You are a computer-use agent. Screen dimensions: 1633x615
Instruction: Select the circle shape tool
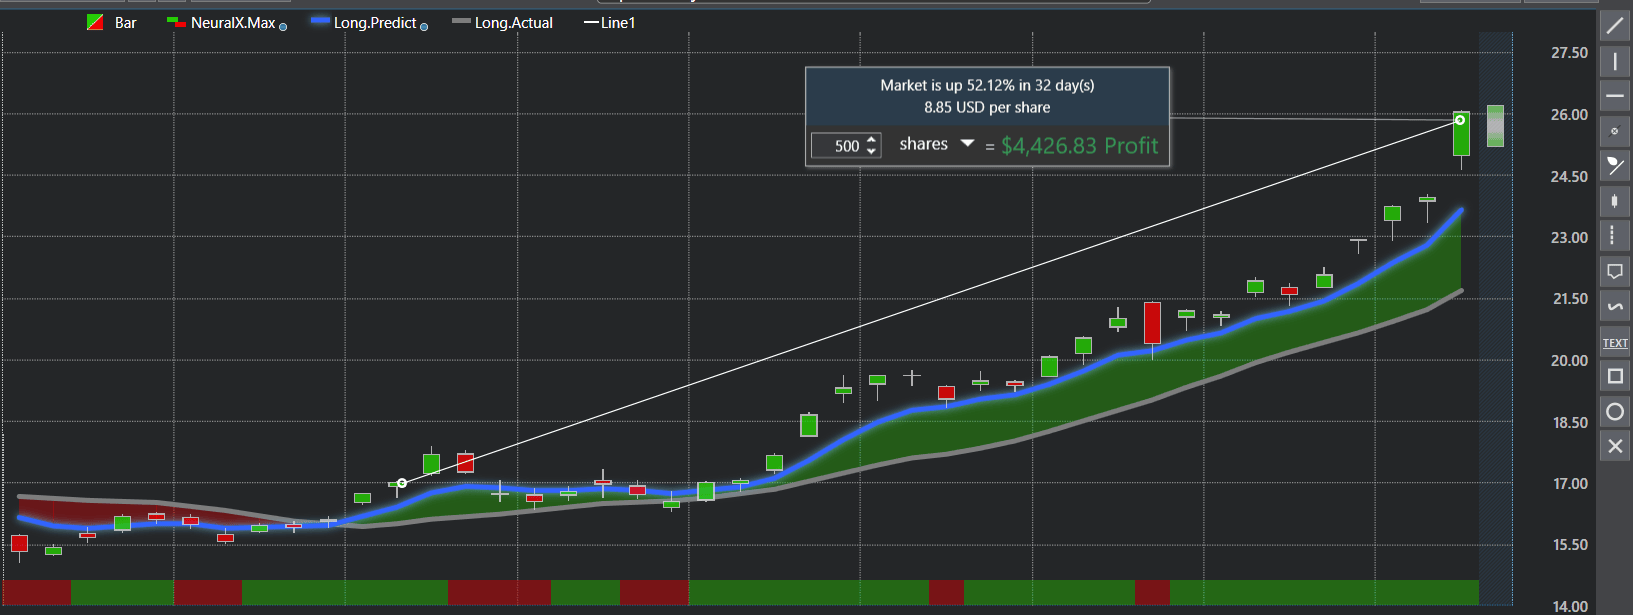coord(1615,411)
